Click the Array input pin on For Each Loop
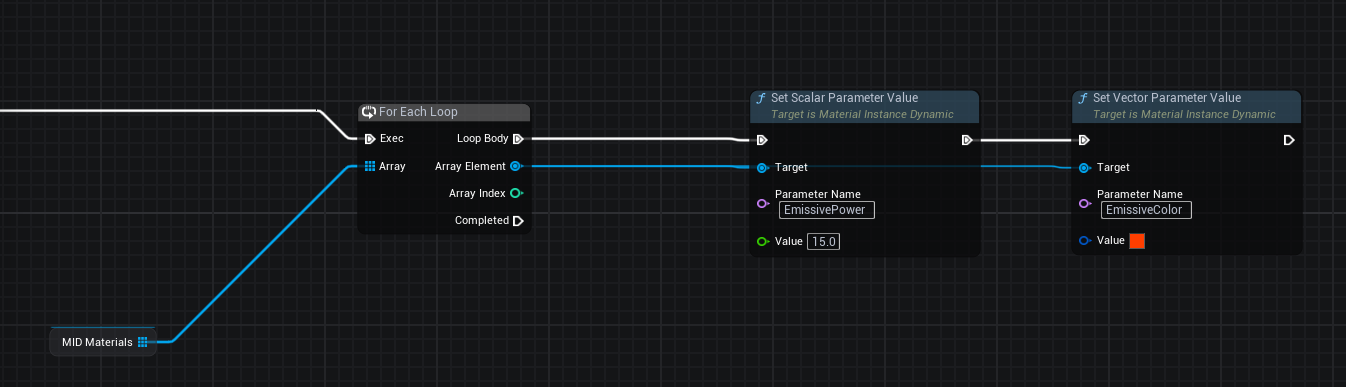 [x=370, y=166]
